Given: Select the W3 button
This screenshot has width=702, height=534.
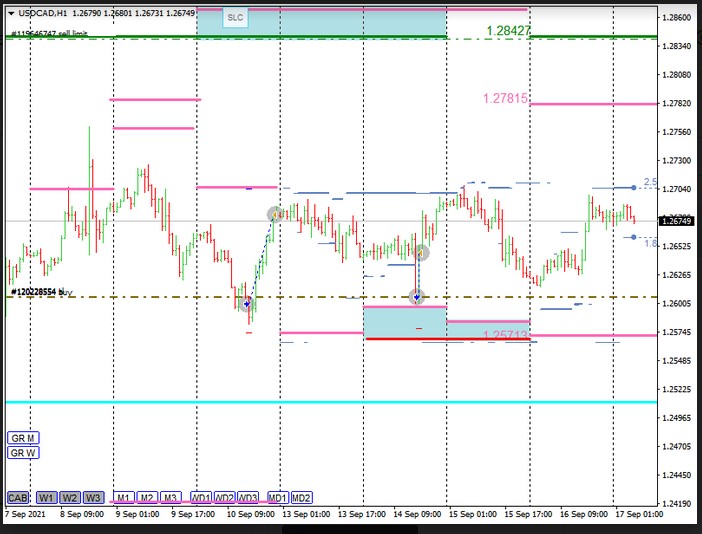Looking at the screenshot, I should coord(93,497).
